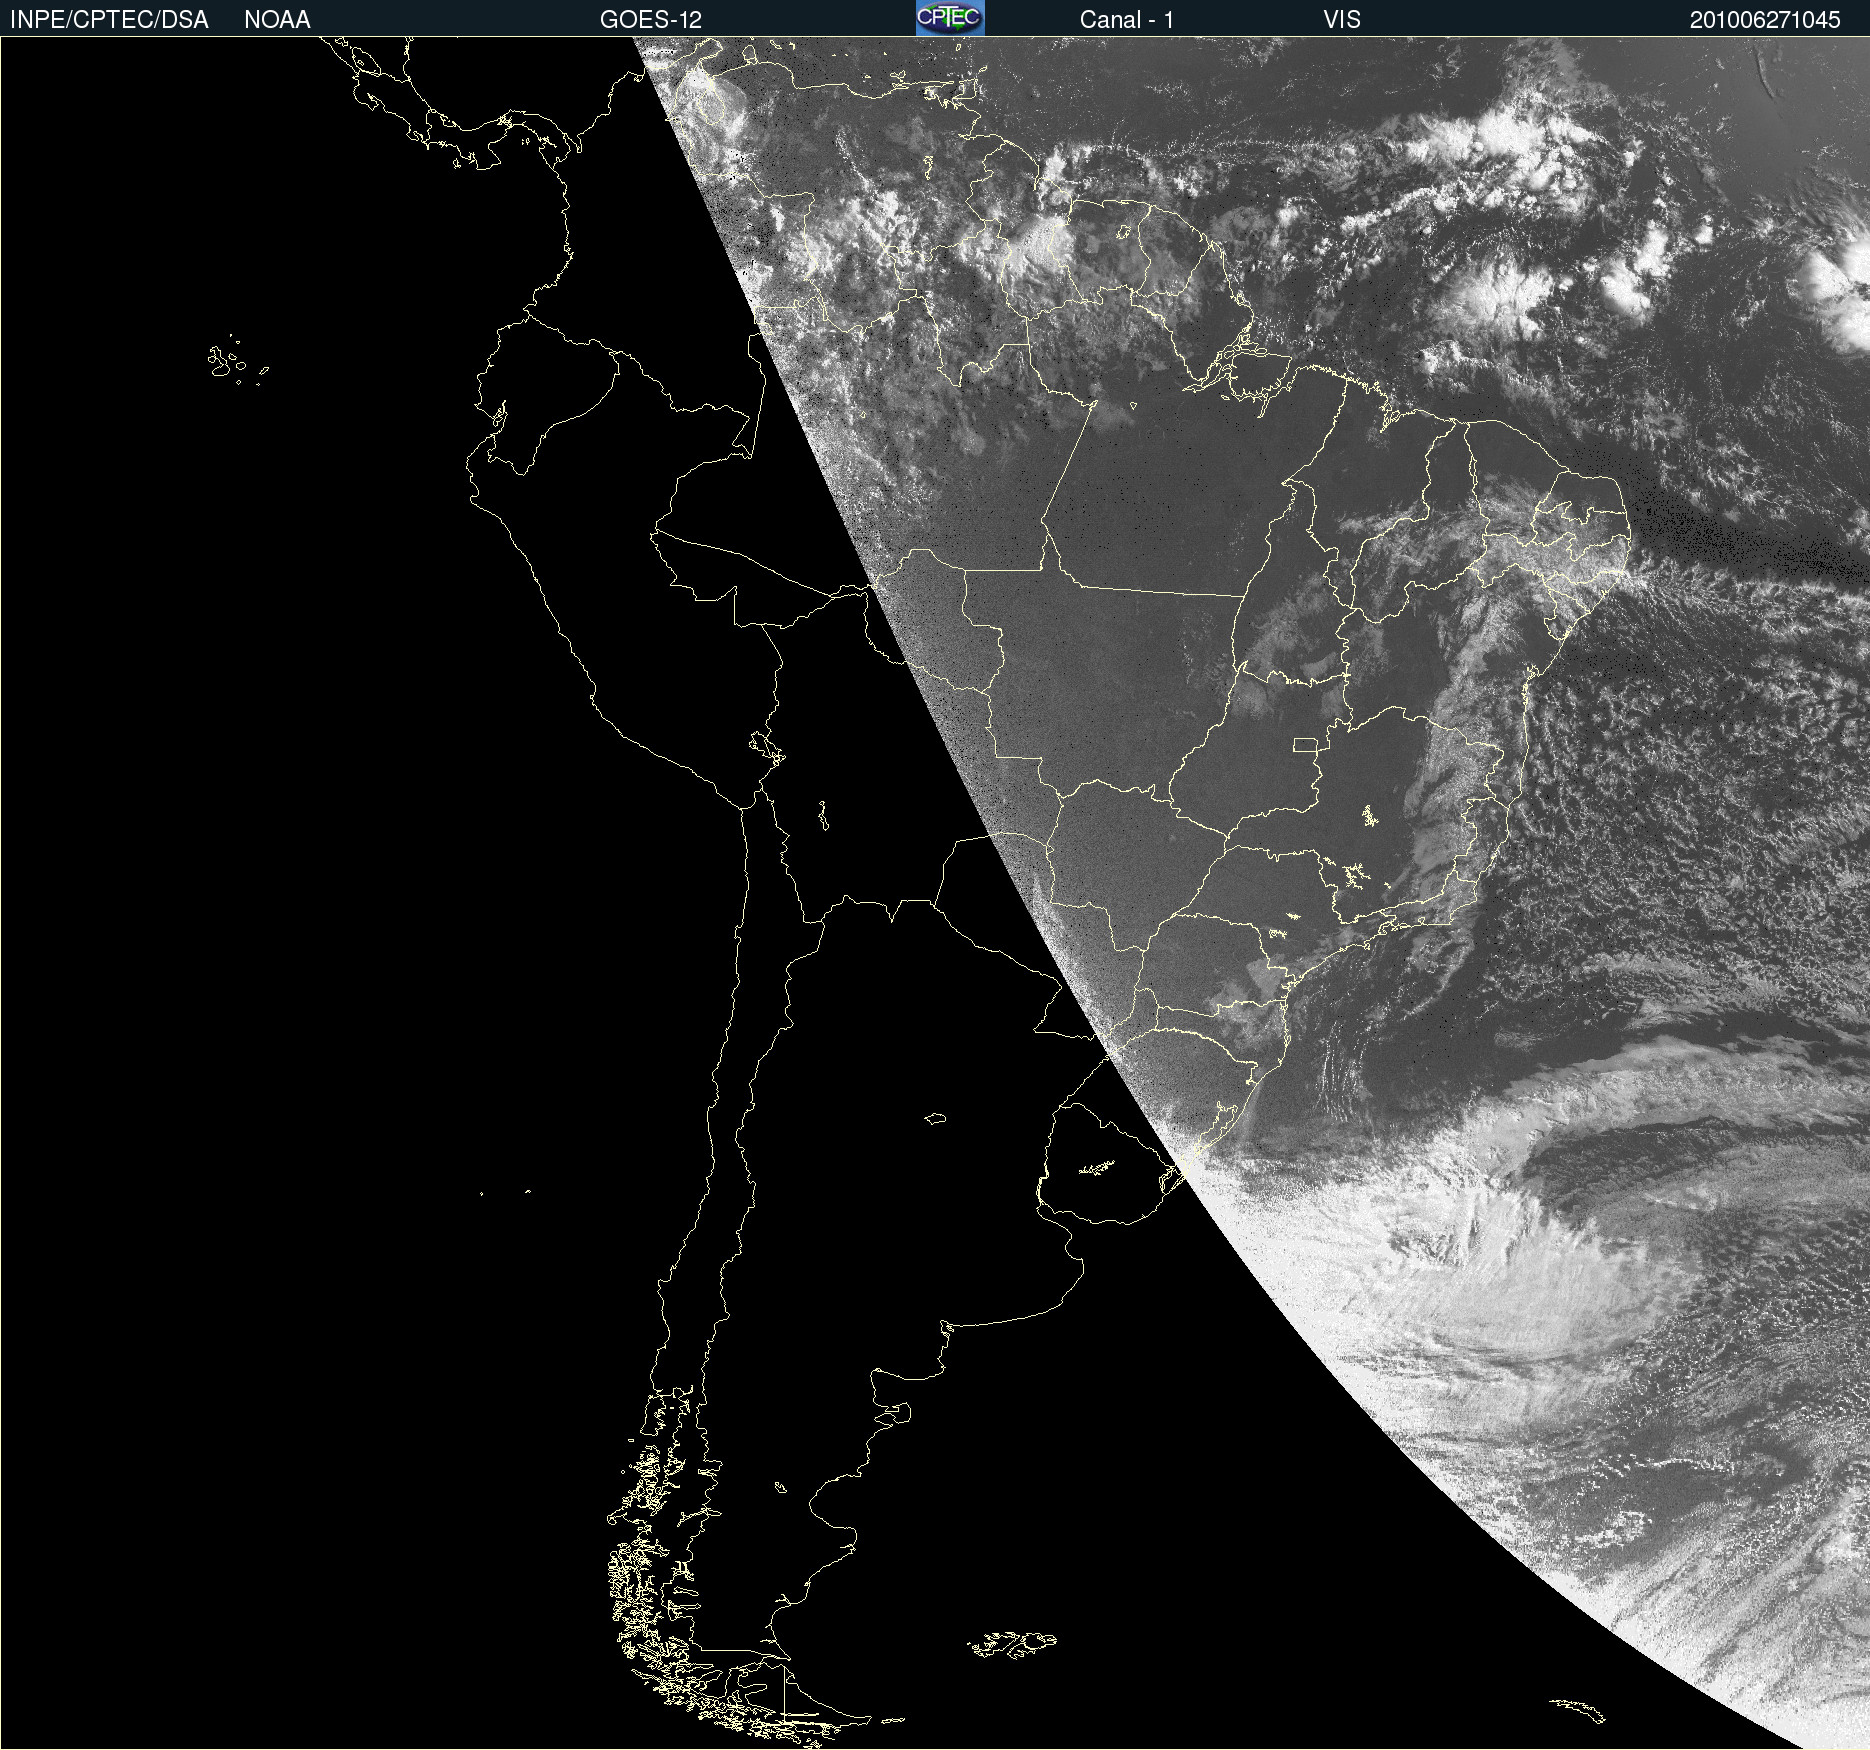Click the NOAA label in the header
1870x1750 pixels.
pos(277,20)
